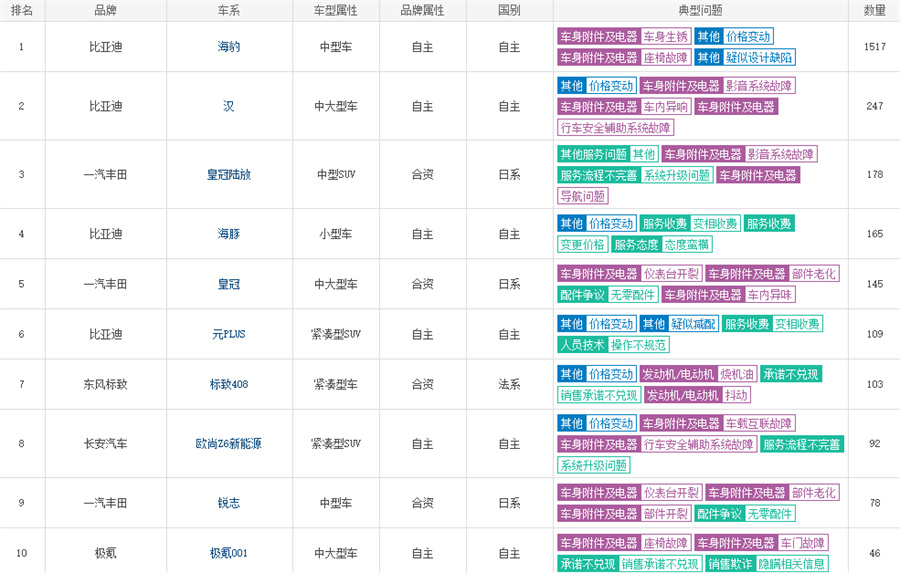This screenshot has width=900, height=573.
Task: Click the 态度蛮横 issue tag
Action: tap(687, 245)
